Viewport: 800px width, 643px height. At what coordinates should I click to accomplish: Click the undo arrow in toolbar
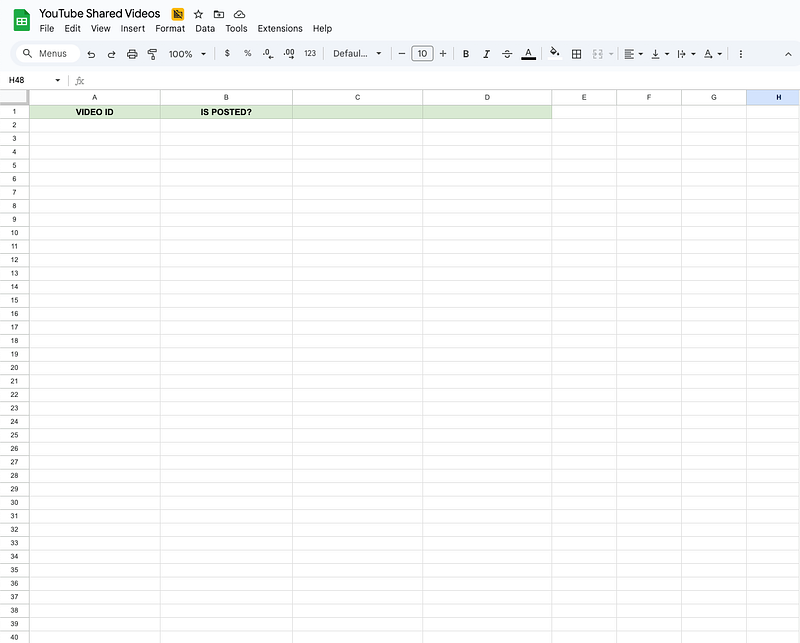pos(91,54)
